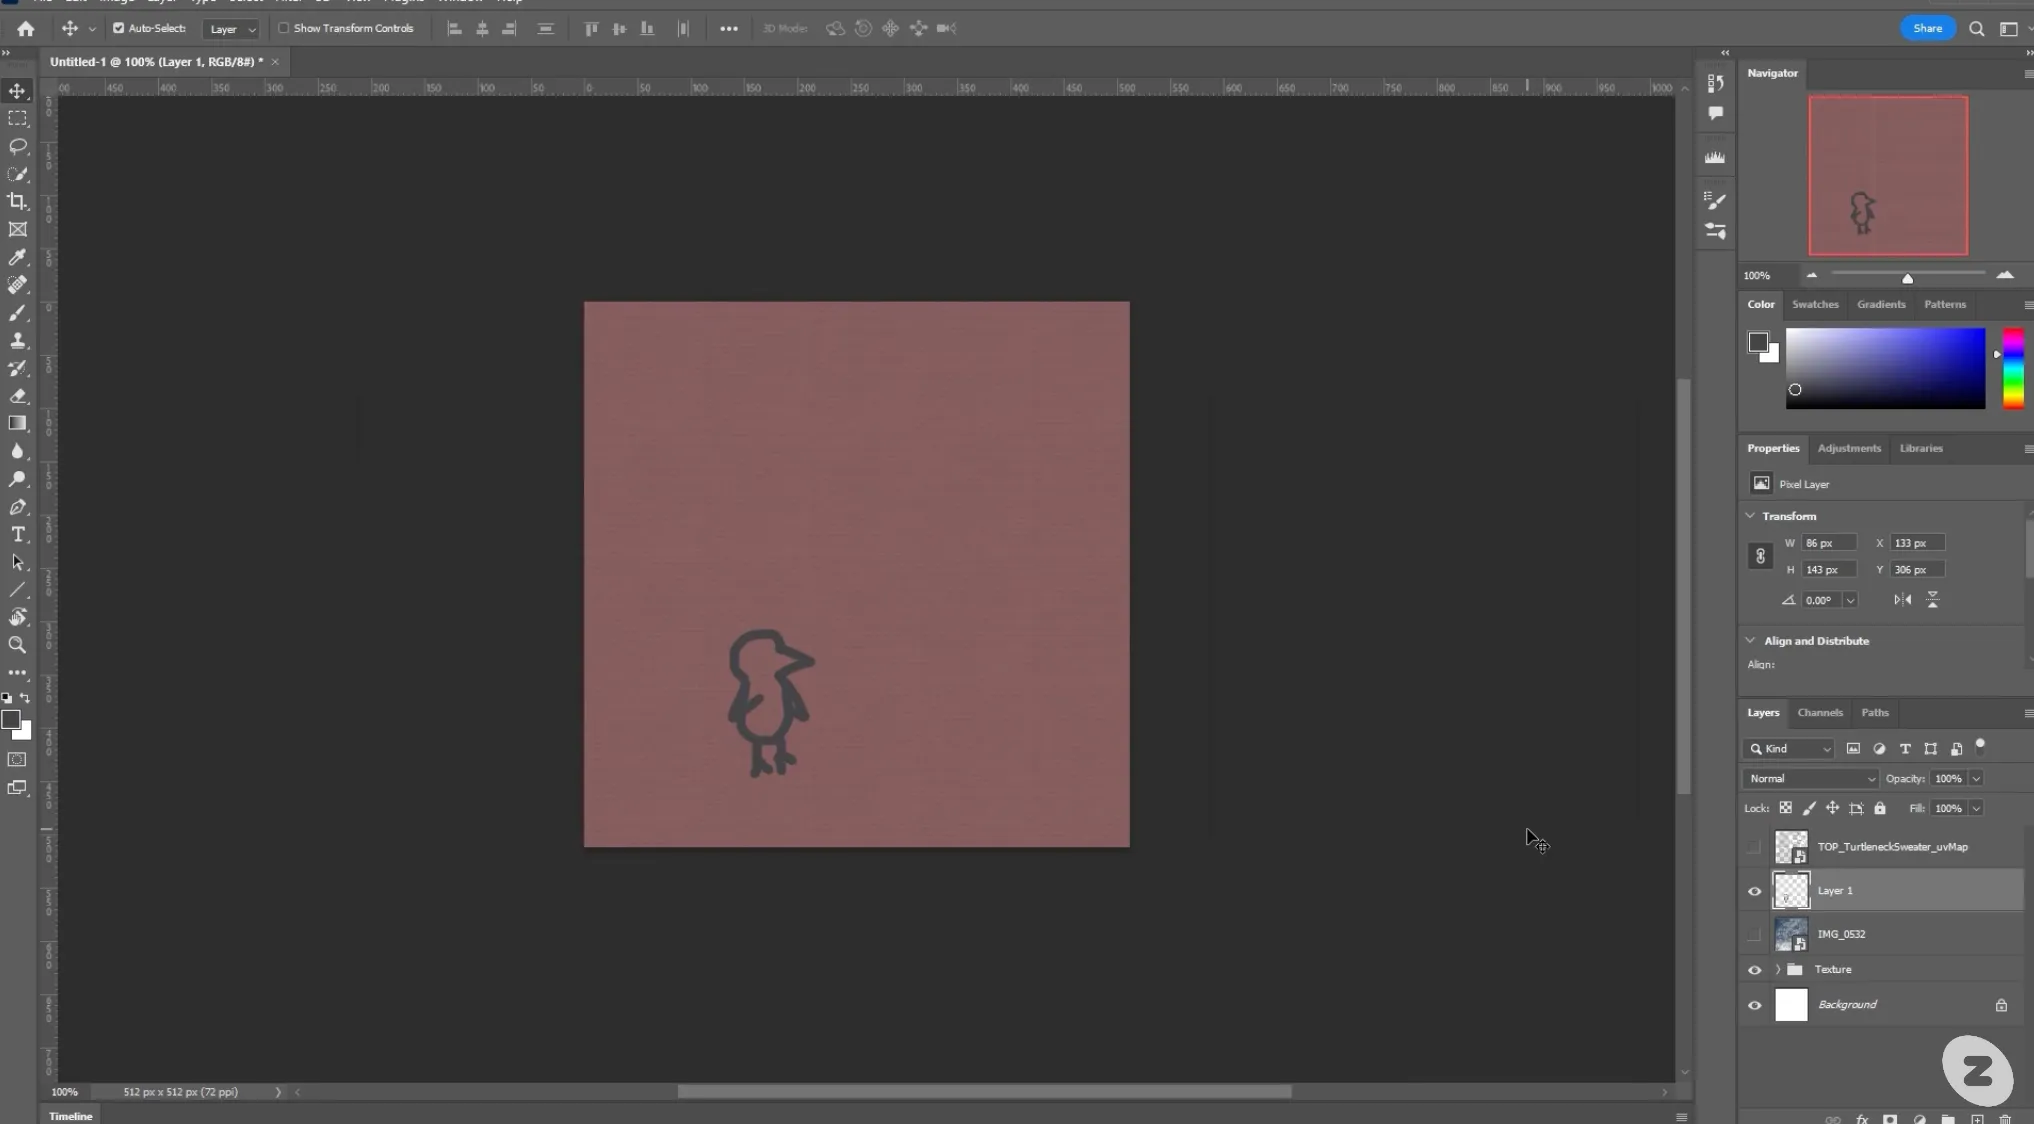Select the History Brush tool

pos(18,368)
